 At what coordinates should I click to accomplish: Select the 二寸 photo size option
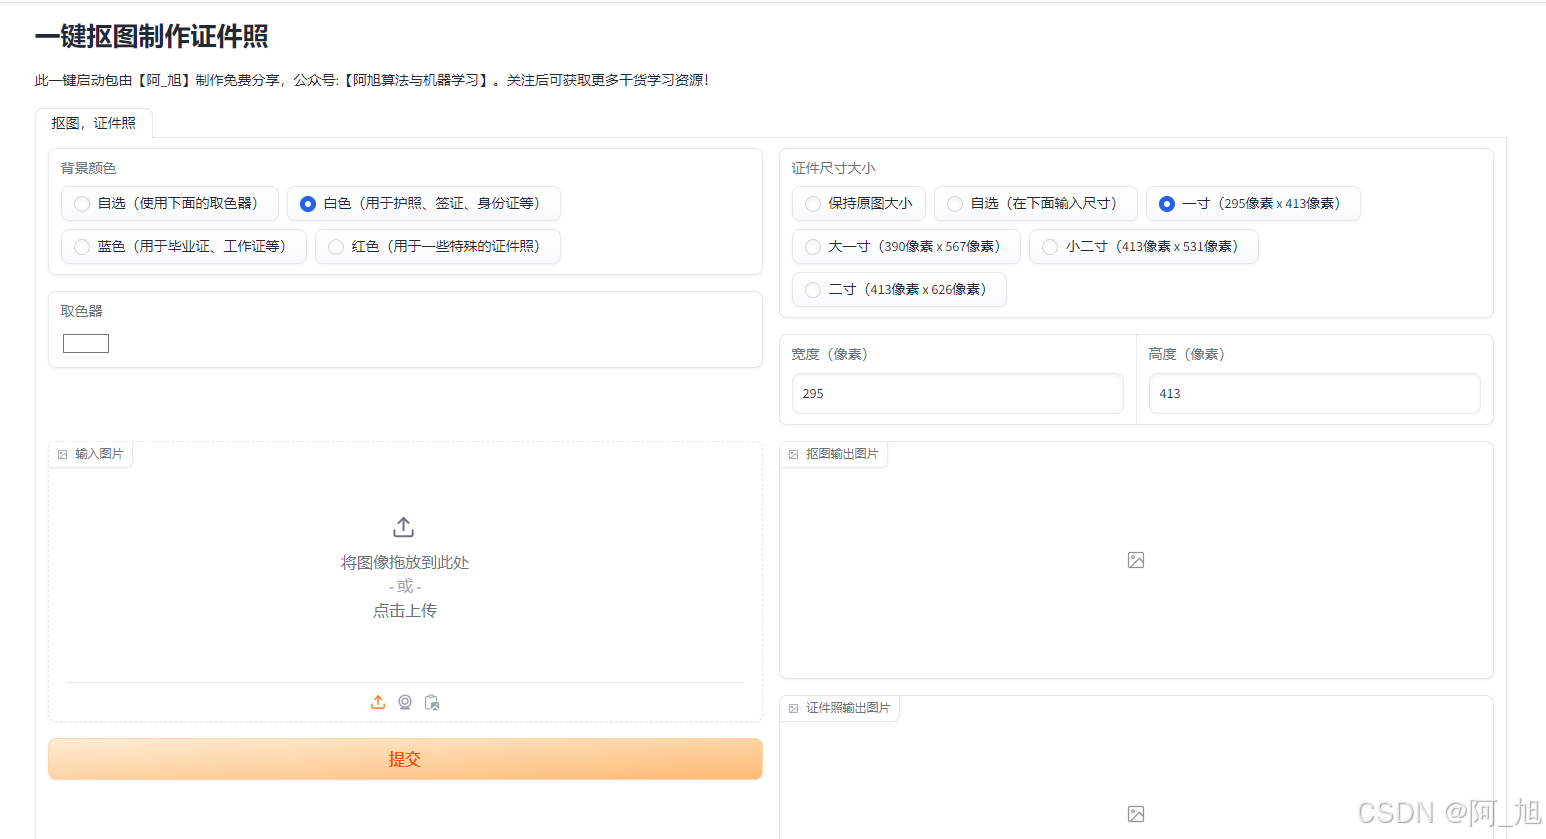(x=812, y=289)
